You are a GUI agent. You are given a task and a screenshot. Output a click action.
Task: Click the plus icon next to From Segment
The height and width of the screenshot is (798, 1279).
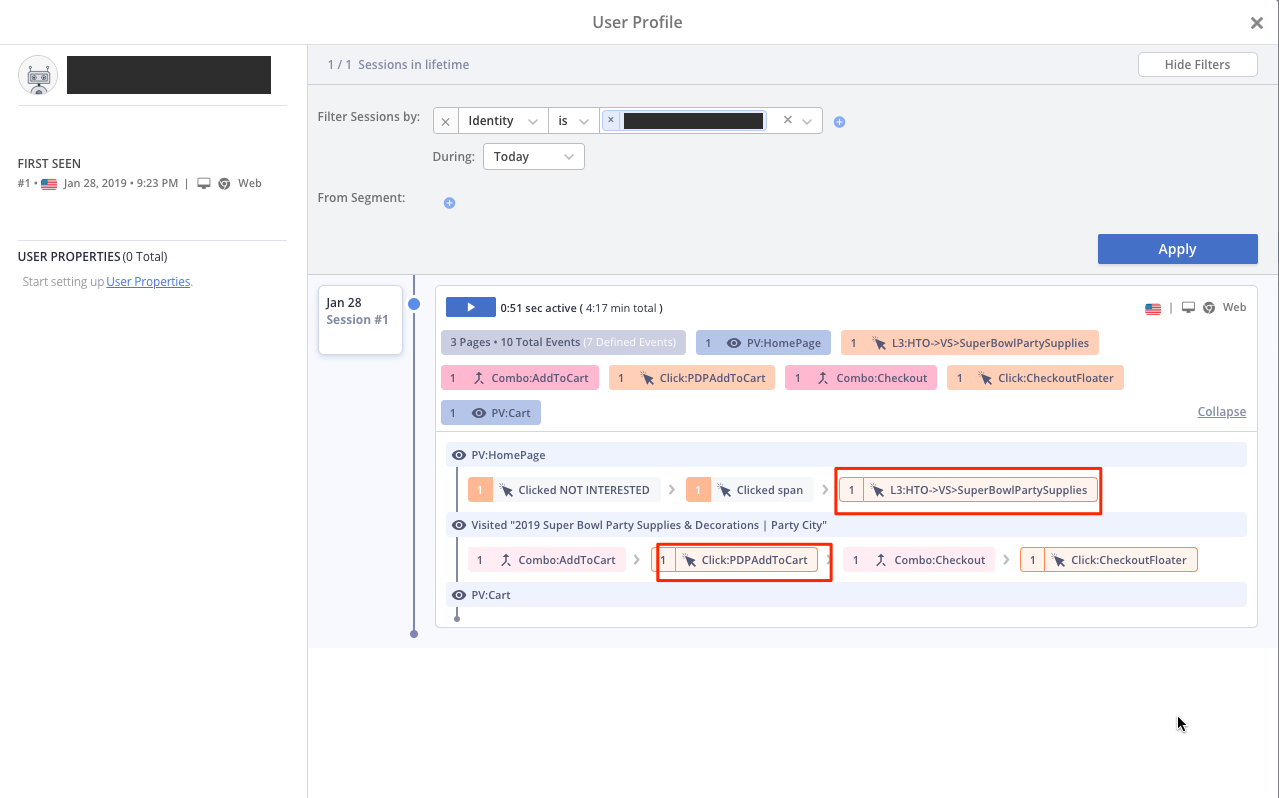pos(449,202)
